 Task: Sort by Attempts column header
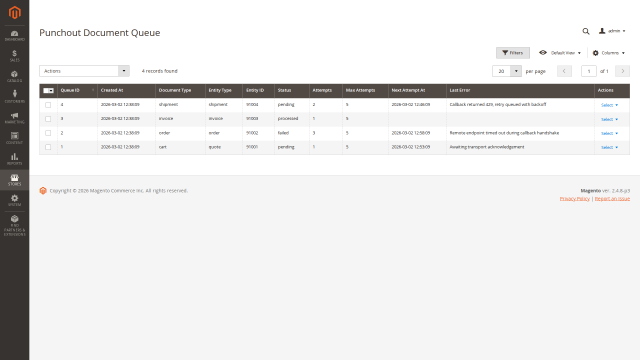(x=325, y=90)
